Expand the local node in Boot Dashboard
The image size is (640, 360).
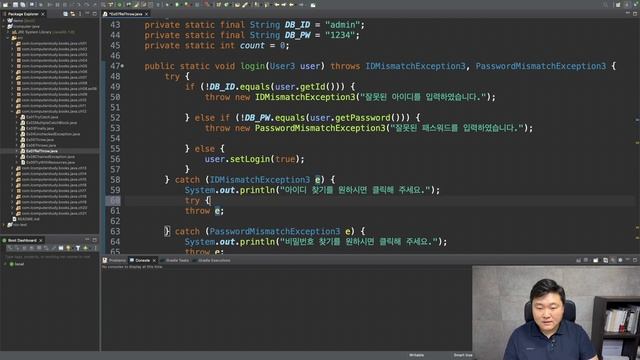(x=5, y=264)
